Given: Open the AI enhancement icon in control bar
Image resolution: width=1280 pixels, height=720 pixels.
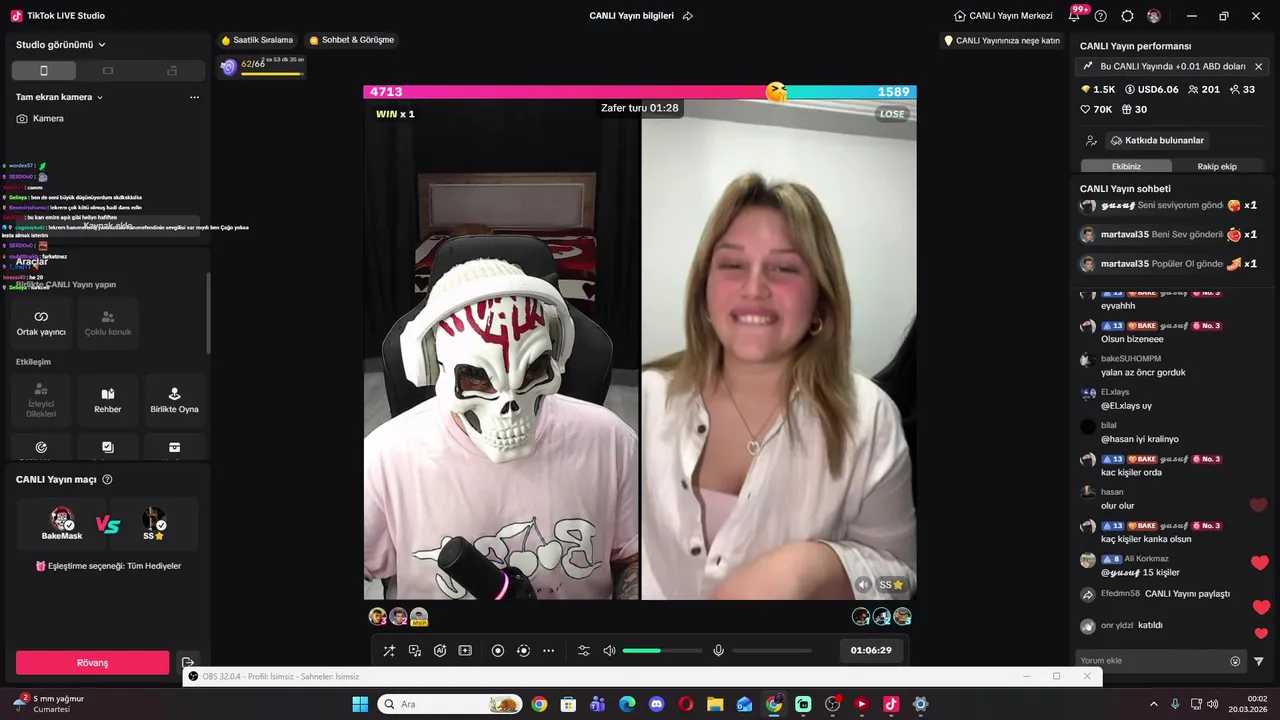Looking at the screenshot, I should 440,651.
